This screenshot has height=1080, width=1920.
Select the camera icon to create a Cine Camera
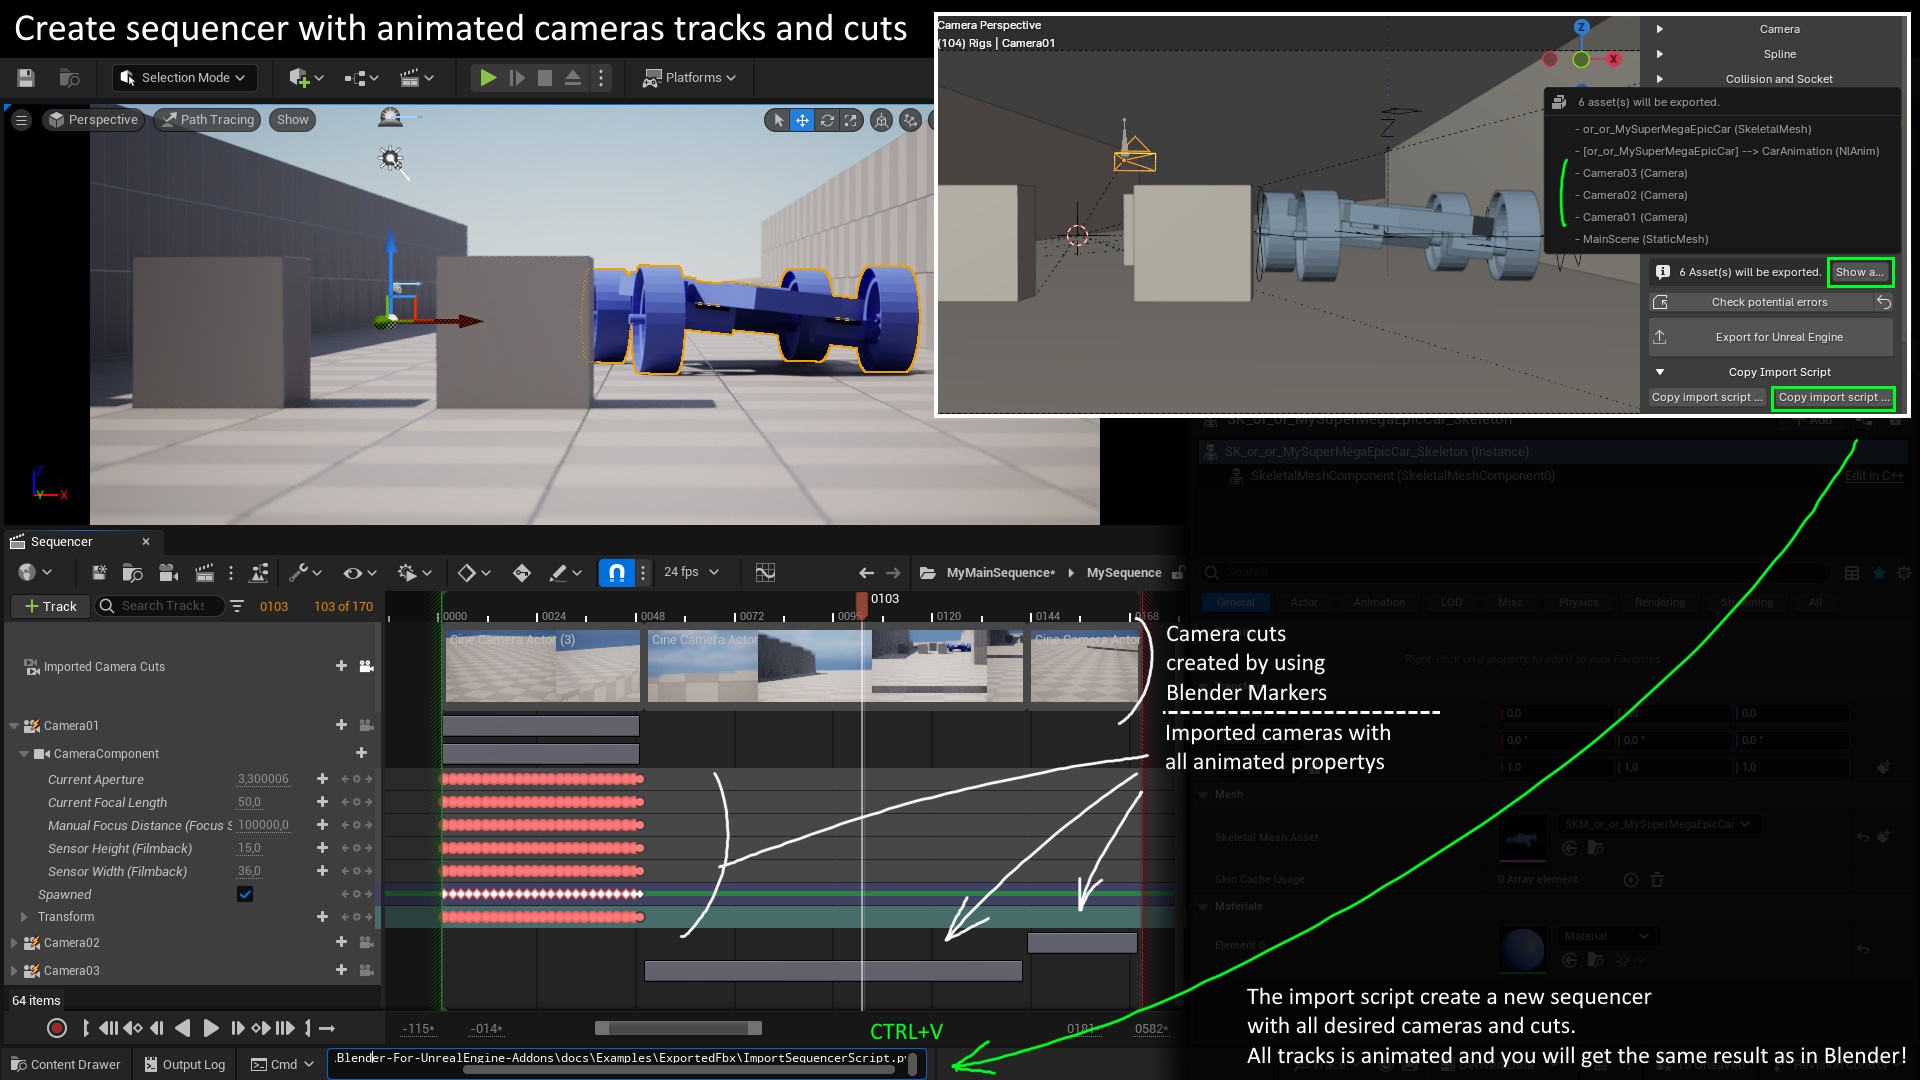click(168, 572)
